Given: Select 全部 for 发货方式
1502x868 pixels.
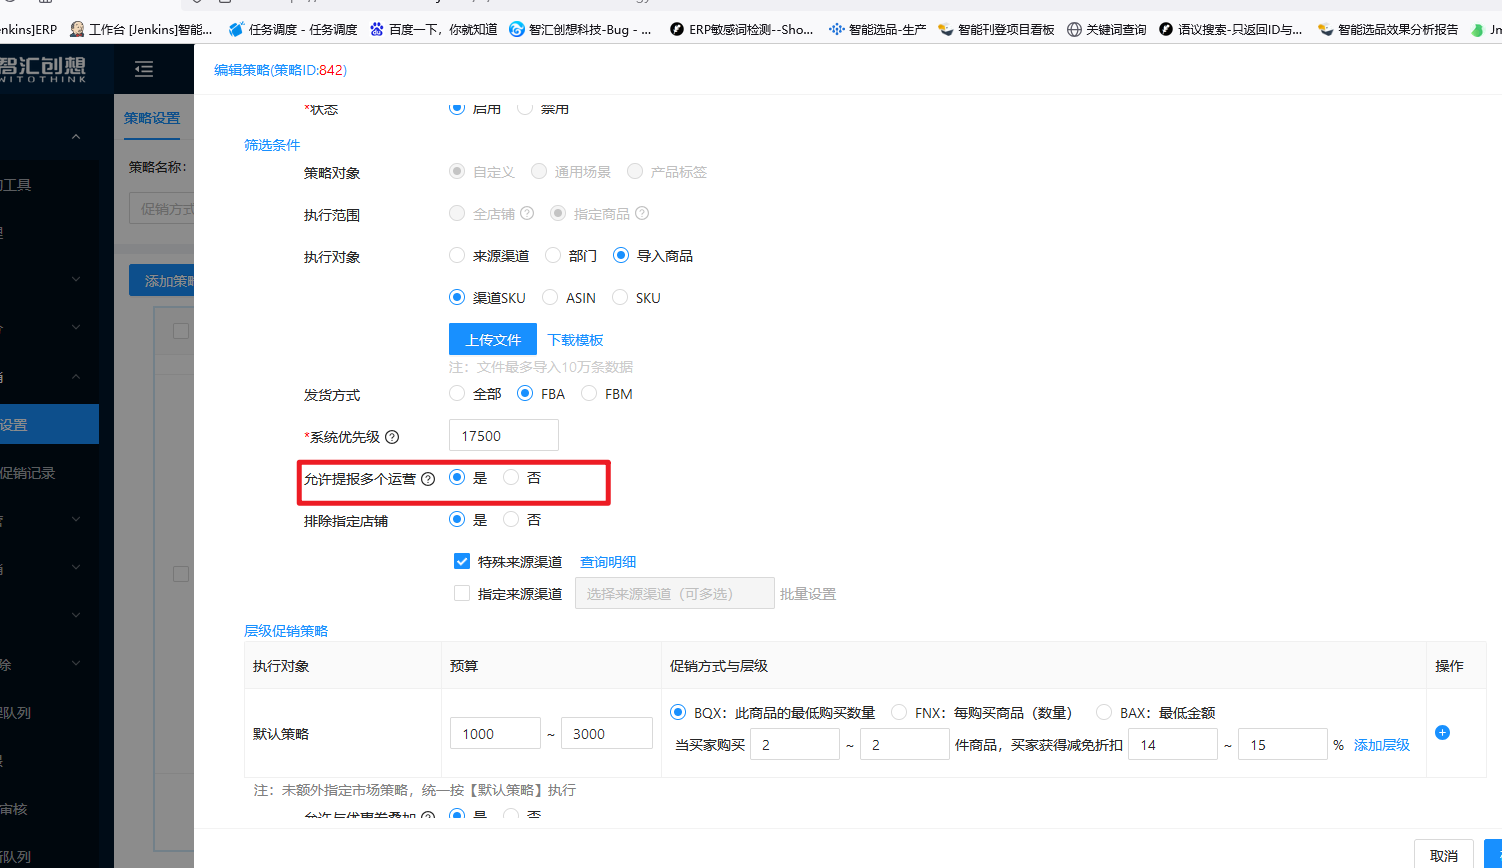Looking at the screenshot, I should coord(457,394).
